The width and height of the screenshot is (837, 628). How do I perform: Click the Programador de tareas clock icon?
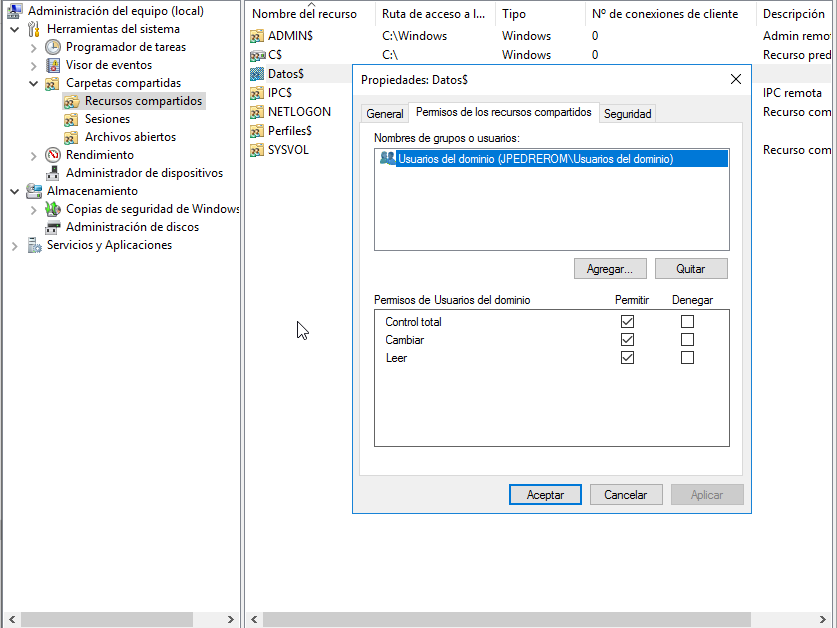(x=53, y=47)
